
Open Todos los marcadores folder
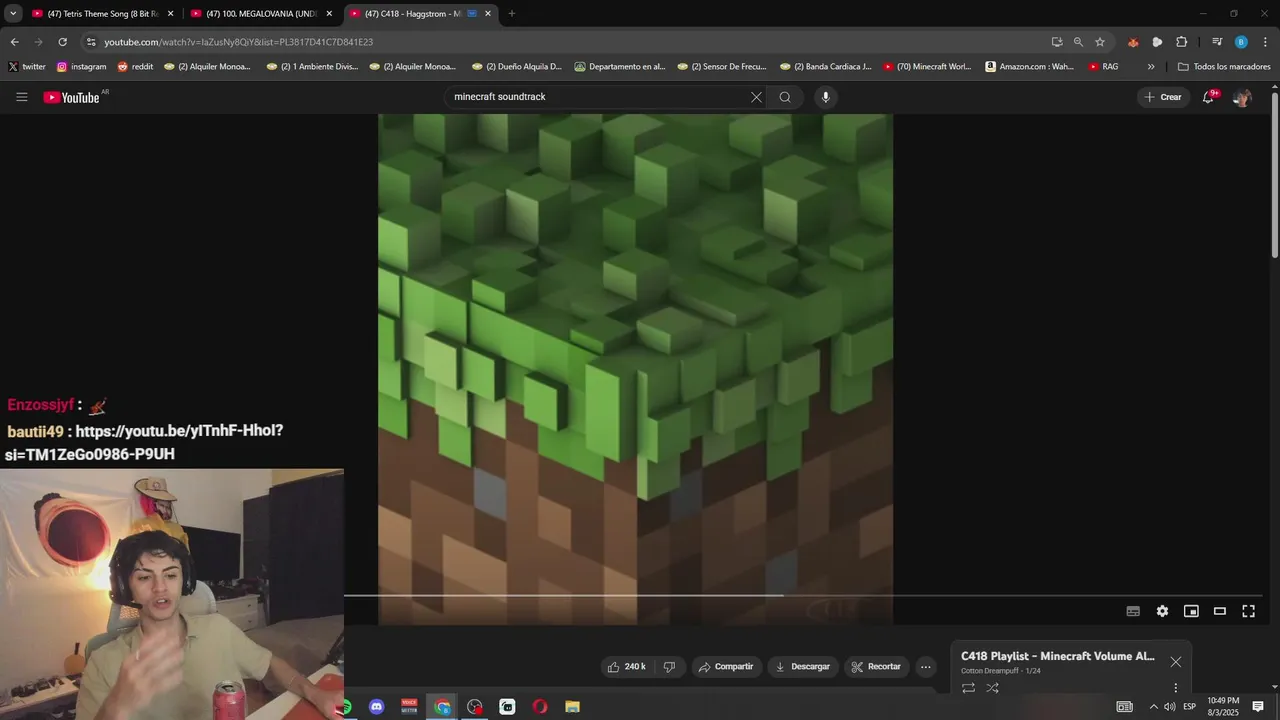click(x=1224, y=67)
